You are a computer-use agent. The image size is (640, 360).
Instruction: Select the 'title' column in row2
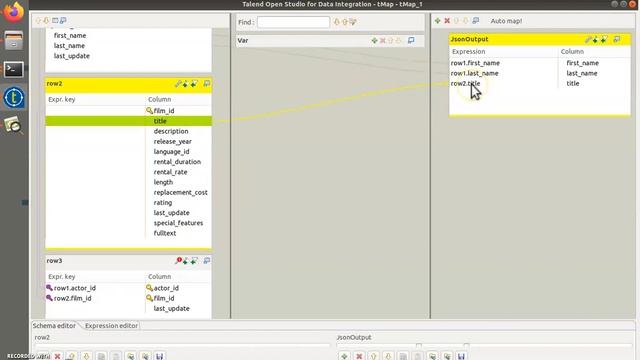point(160,121)
